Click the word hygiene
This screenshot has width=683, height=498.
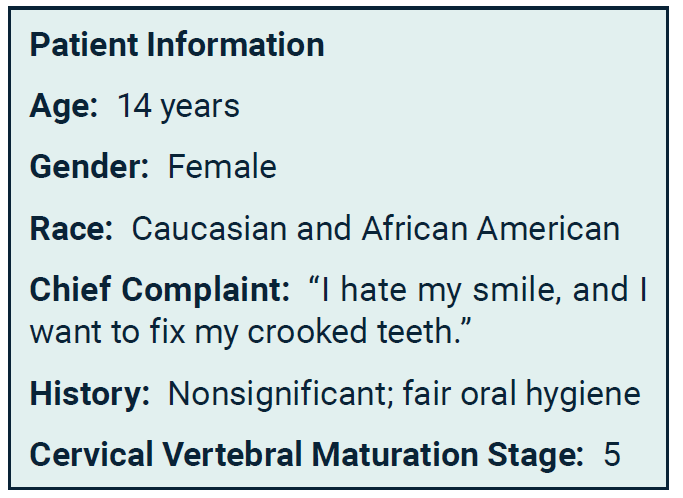pos(583,394)
